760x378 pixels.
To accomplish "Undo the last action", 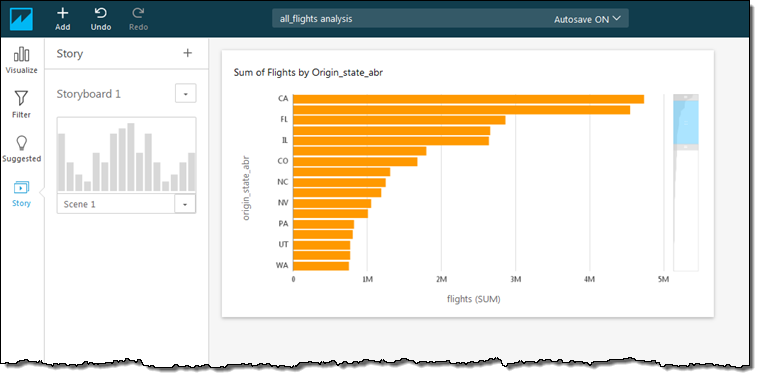I will point(101,19).
